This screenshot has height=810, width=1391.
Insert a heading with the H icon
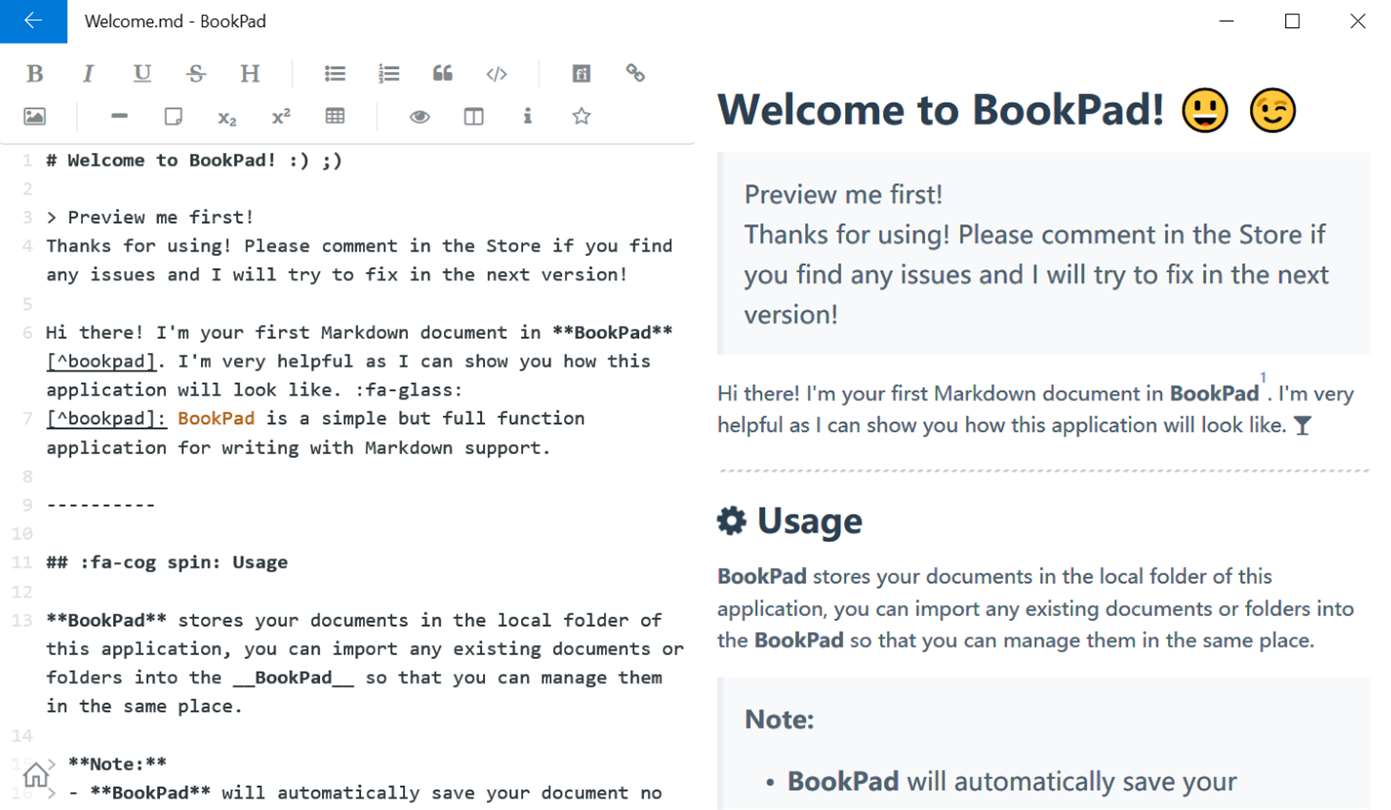[x=250, y=73]
